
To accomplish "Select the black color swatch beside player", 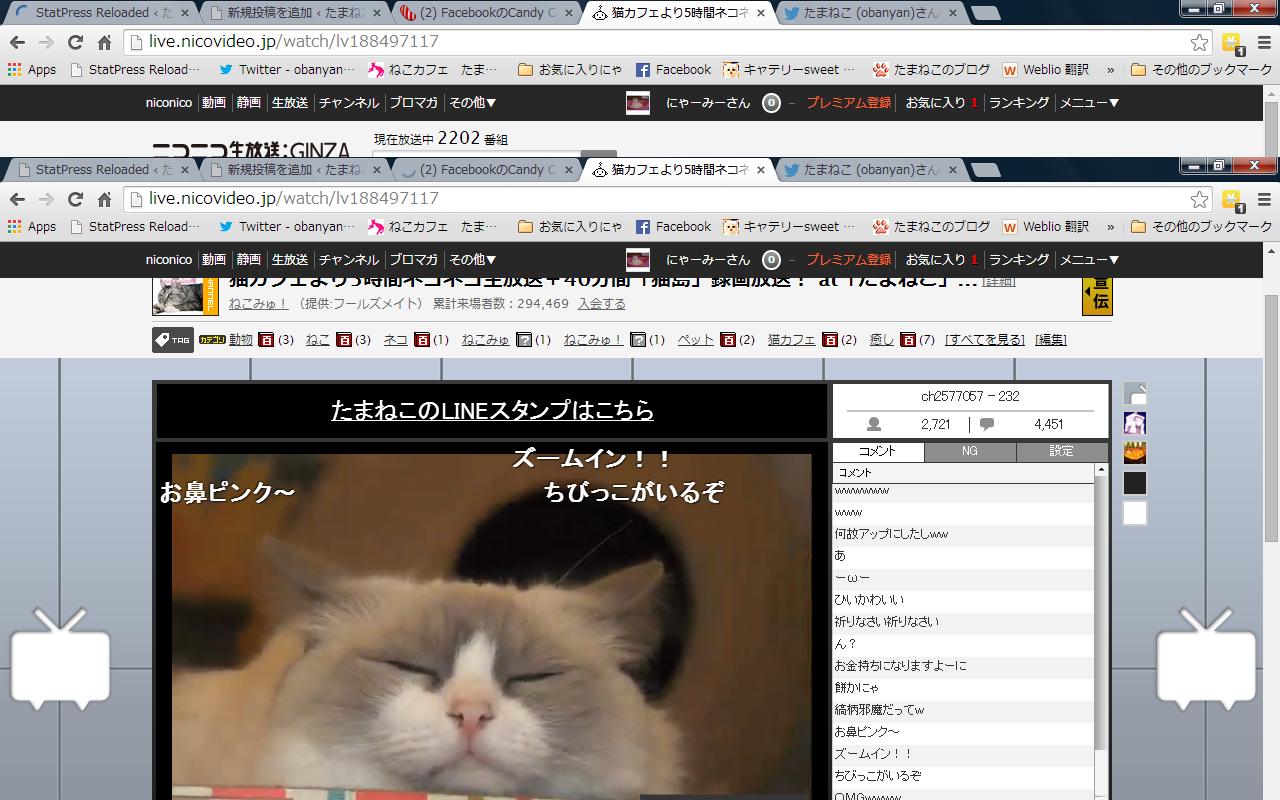I will point(1135,483).
